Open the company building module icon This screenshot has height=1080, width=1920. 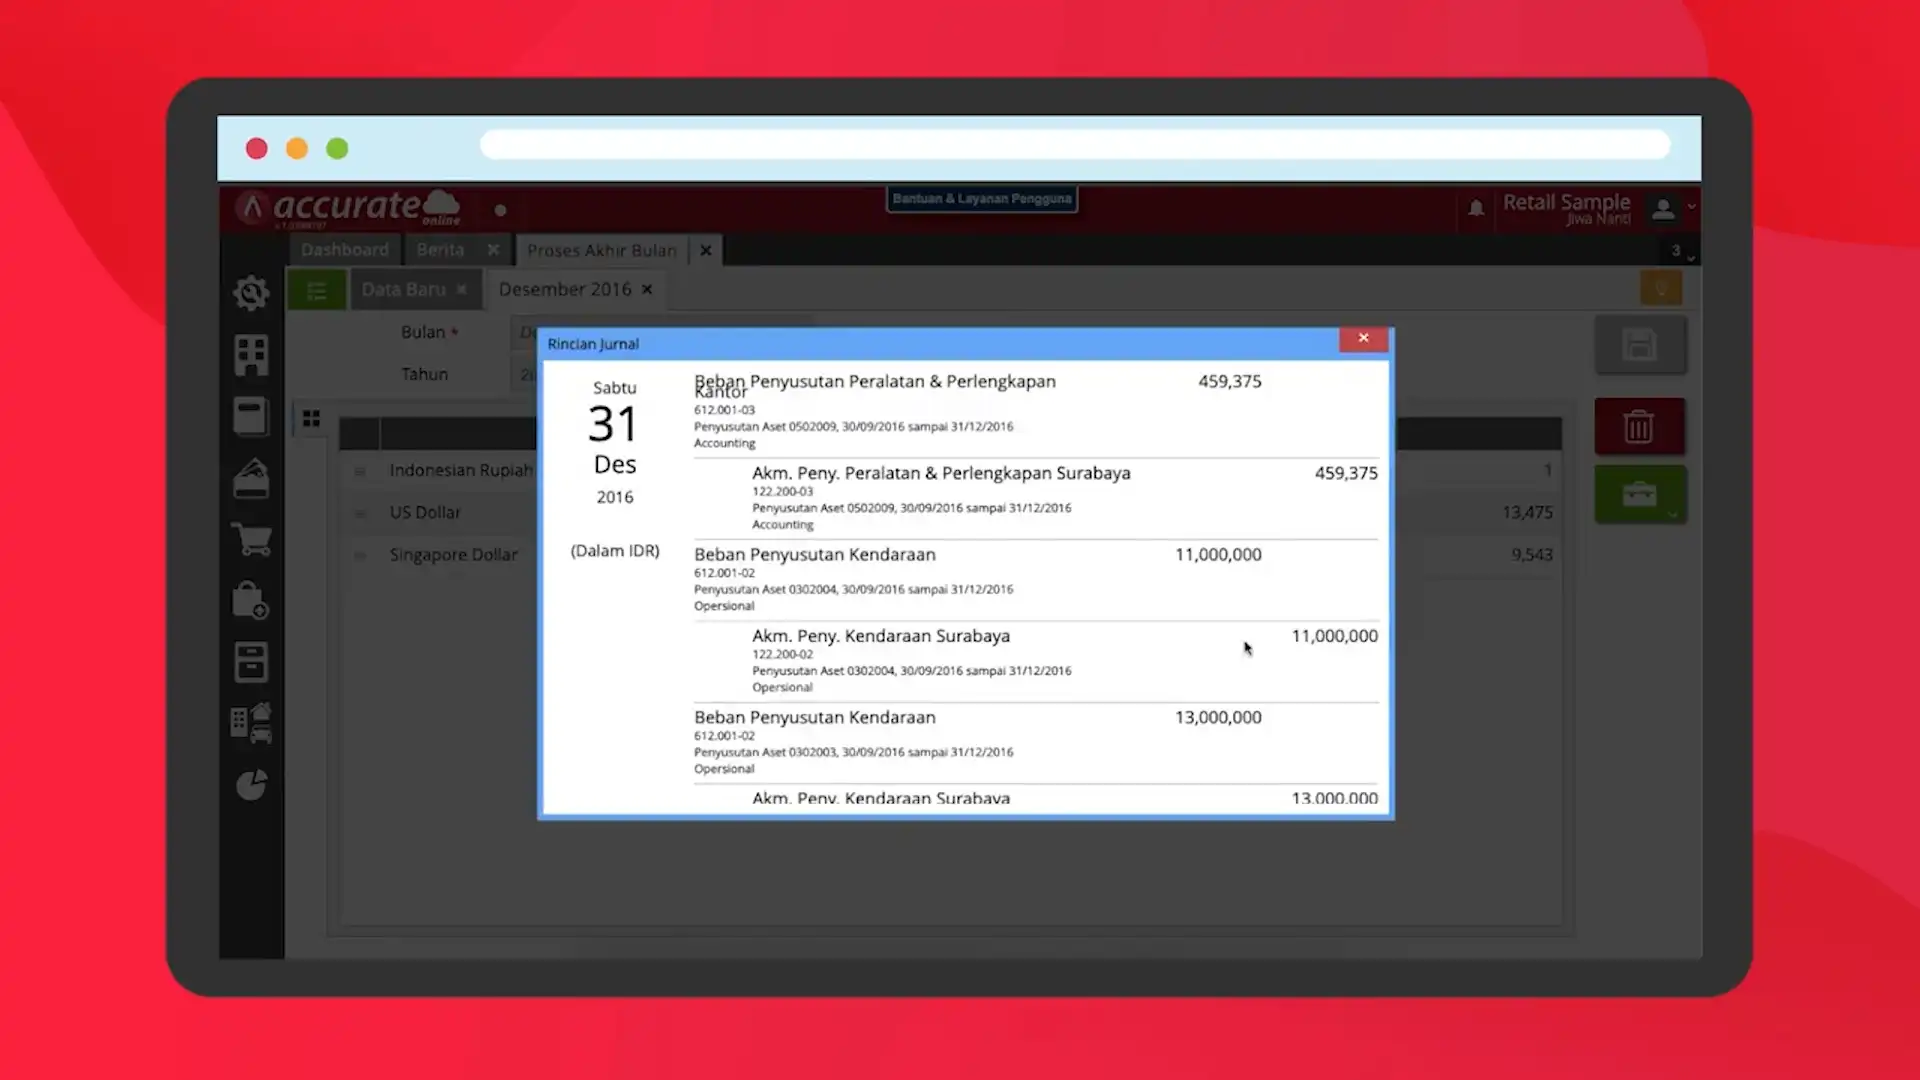tap(251, 355)
